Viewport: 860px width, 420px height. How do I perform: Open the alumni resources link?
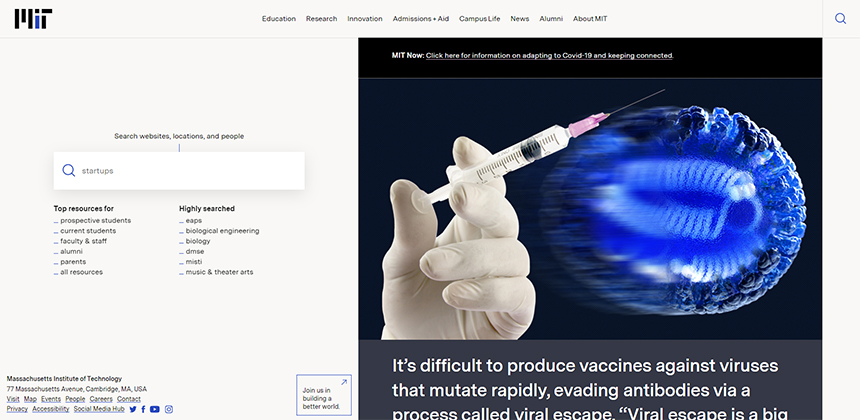pyautogui.click(x=71, y=252)
